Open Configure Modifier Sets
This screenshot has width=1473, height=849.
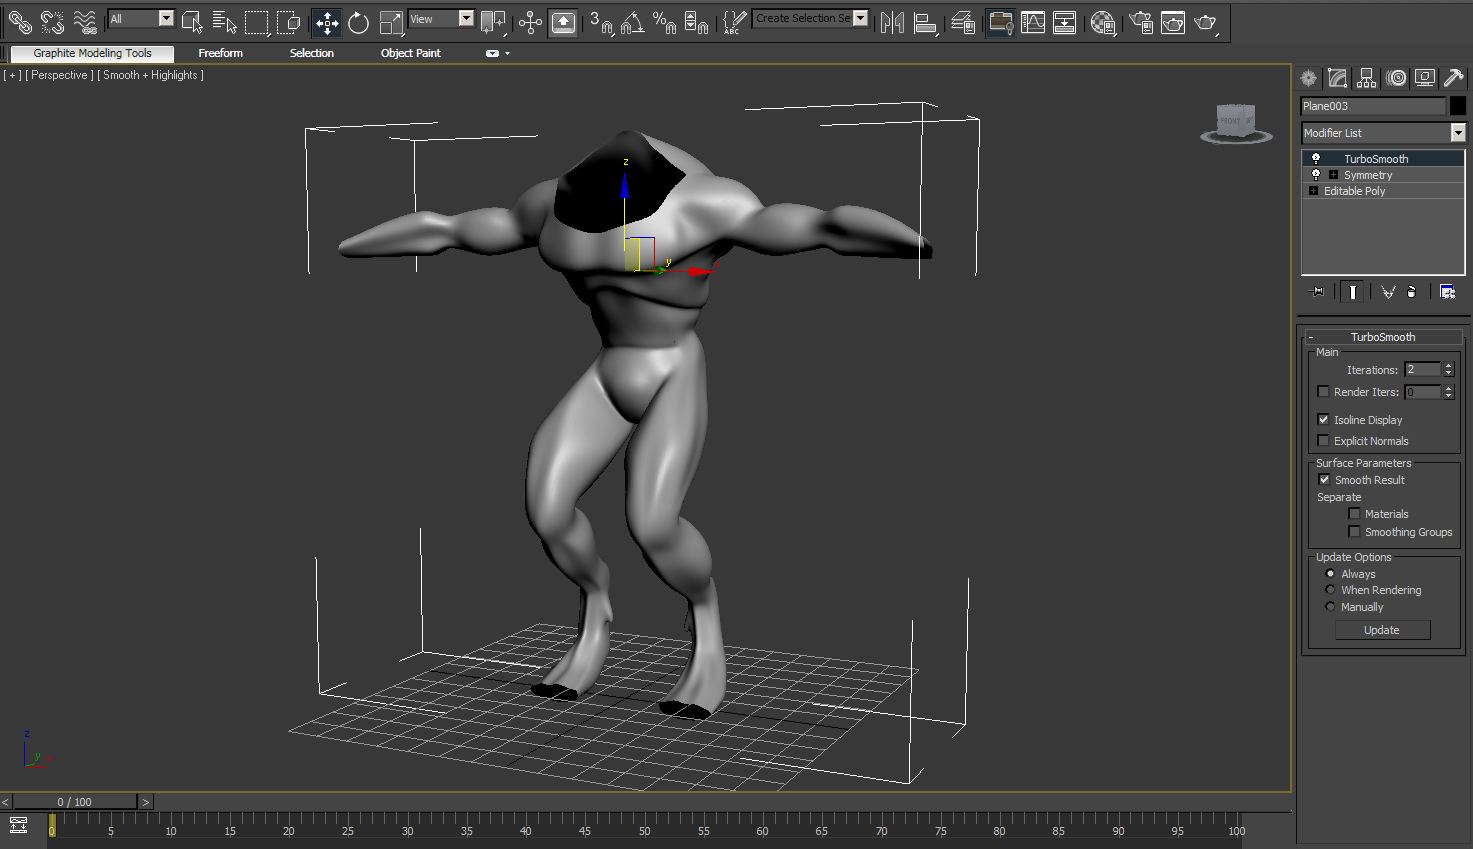pos(1447,291)
